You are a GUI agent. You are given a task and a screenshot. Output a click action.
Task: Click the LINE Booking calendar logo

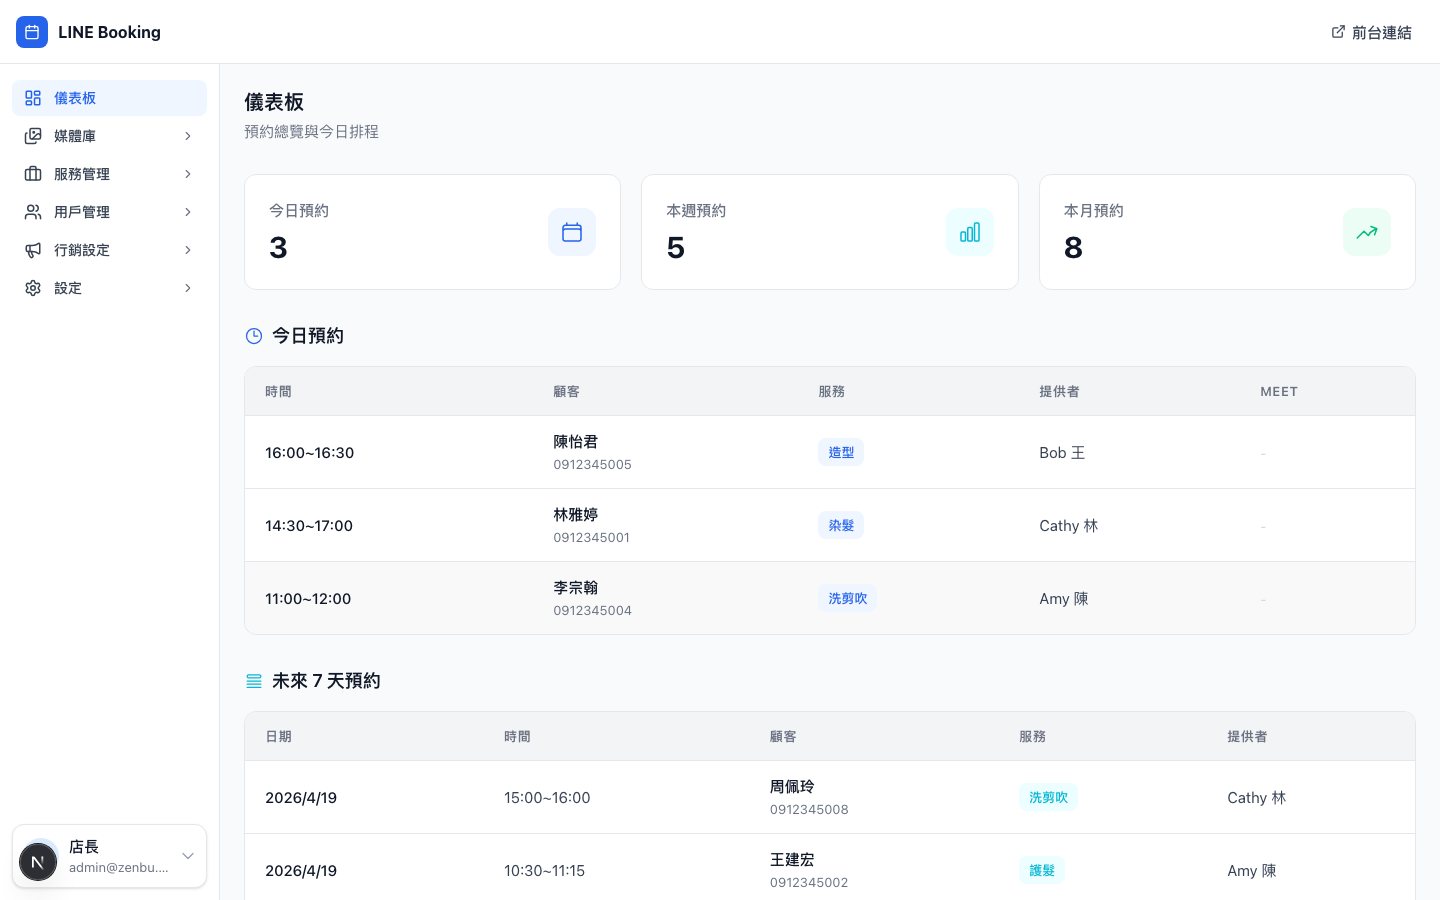pos(32,32)
